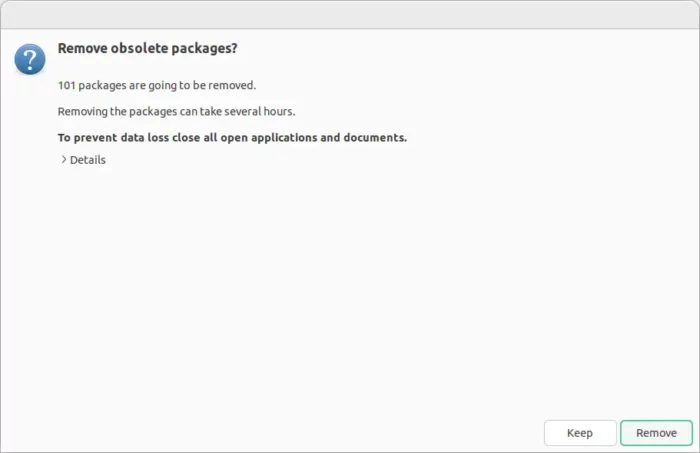Click the word "documents." in warning
This screenshot has width=700, height=453.
pyautogui.click(x=375, y=137)
